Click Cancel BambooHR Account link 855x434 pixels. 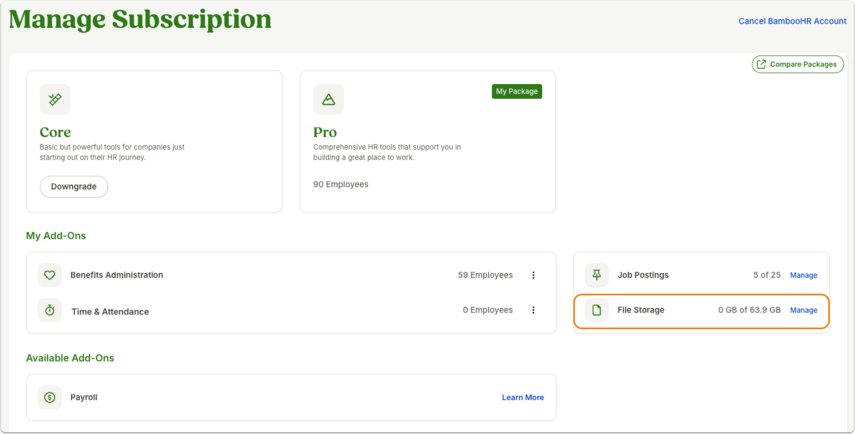tap(792, 21)
